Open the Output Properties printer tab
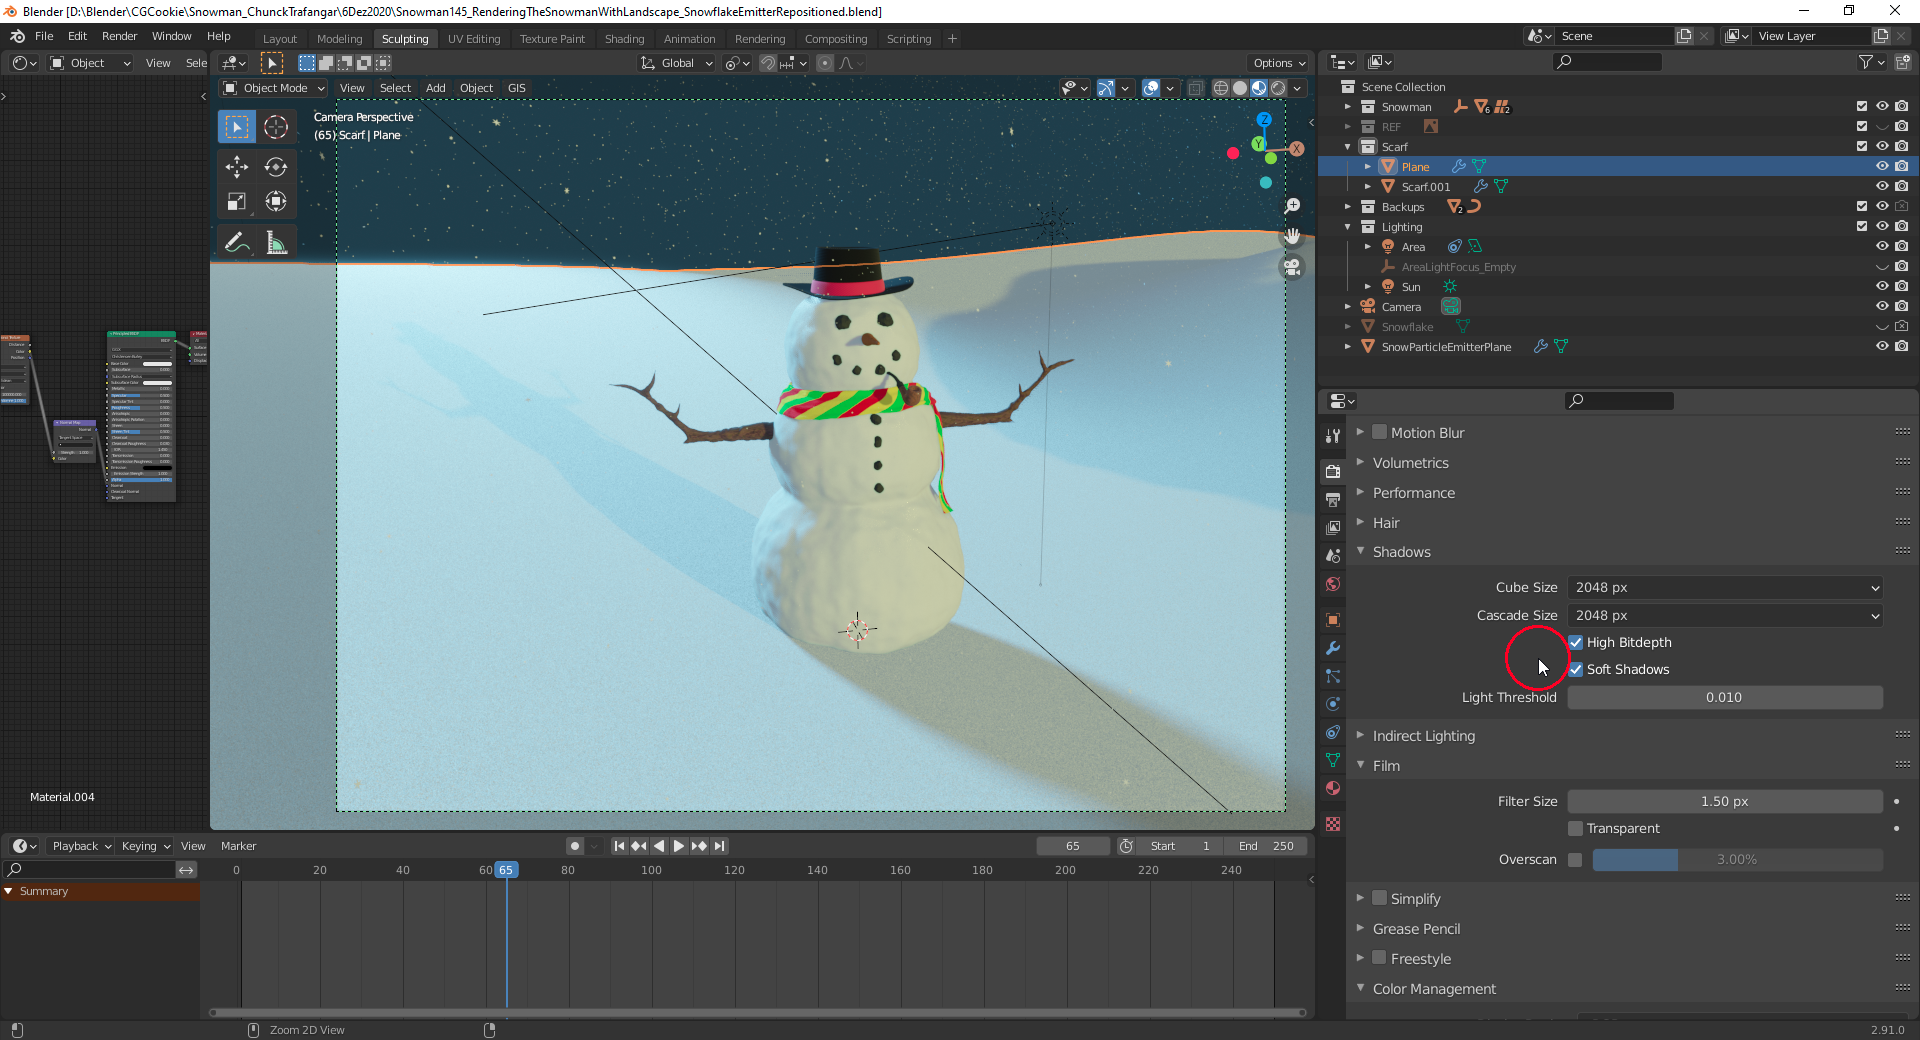 1332,500
